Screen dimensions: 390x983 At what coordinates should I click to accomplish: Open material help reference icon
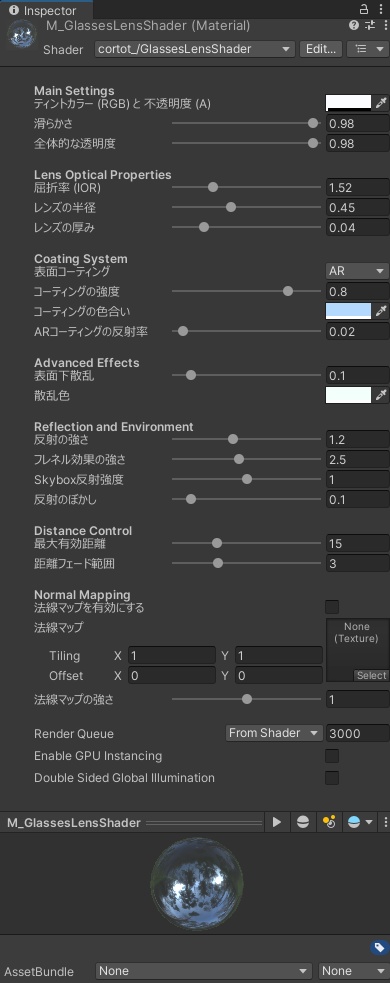tap(354, 26)
